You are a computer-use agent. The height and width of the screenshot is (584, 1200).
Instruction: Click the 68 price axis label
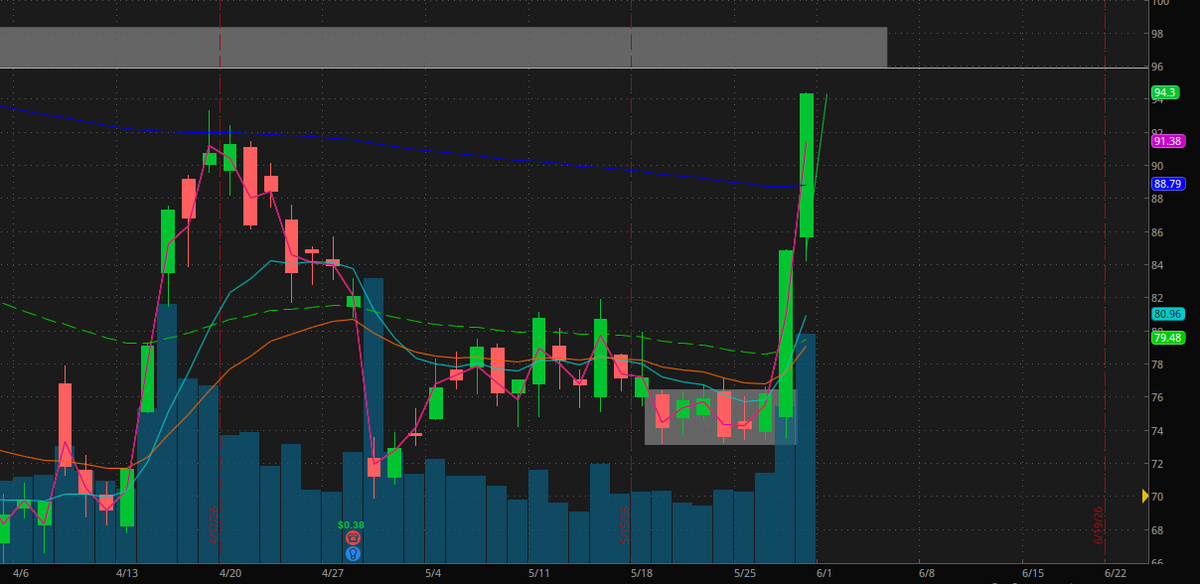[1157, 530]
